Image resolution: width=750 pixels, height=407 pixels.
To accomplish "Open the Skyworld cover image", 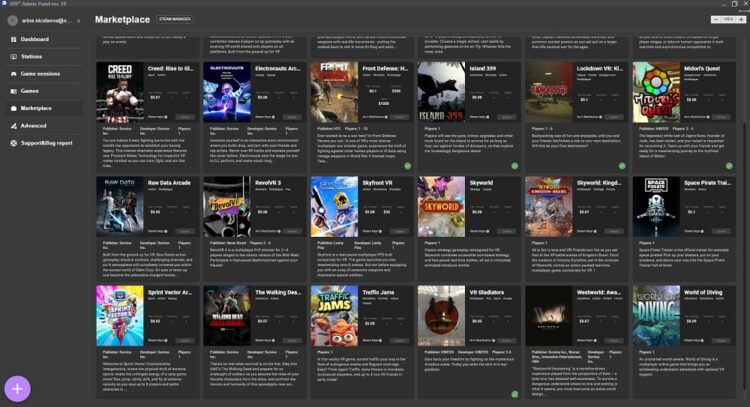I will (x=441, y=207).
